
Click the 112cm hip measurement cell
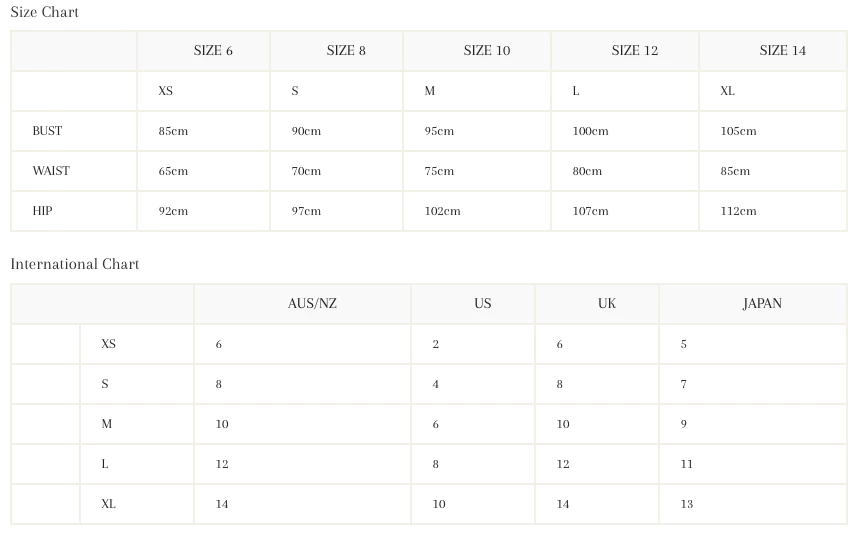(738, 211)
